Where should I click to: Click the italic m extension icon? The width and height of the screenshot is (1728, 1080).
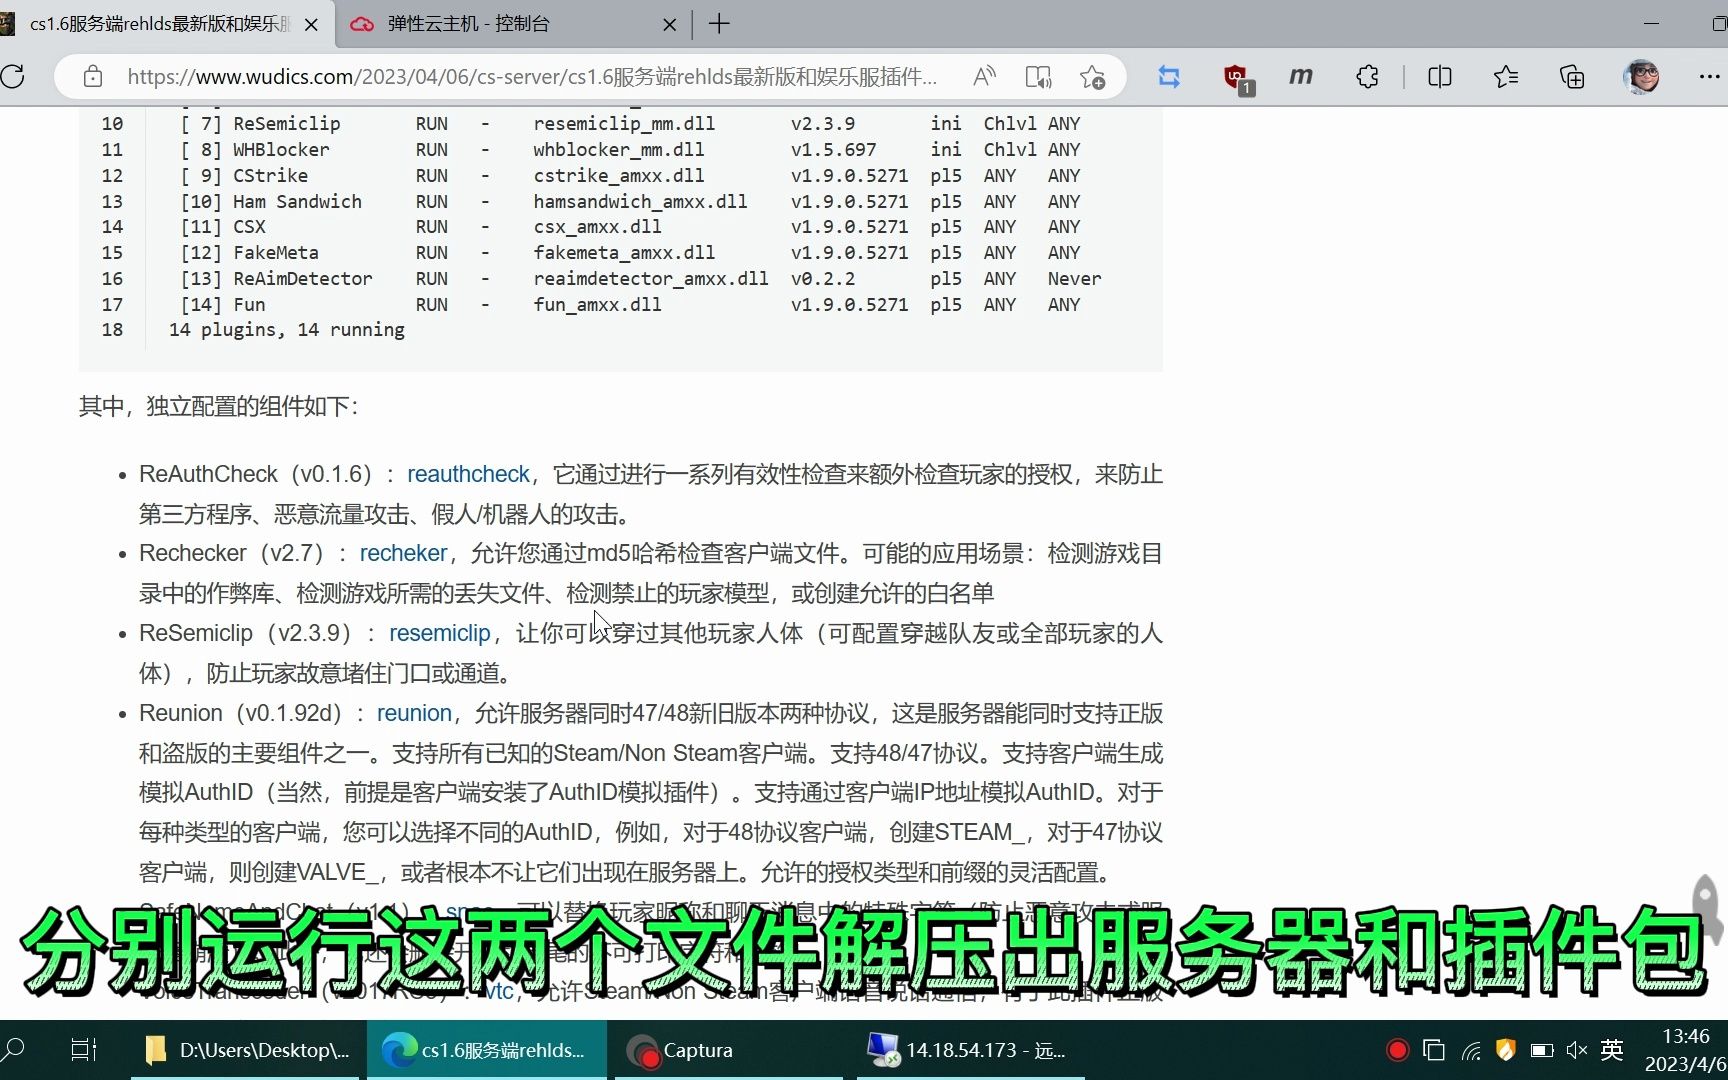[1301, 76]
